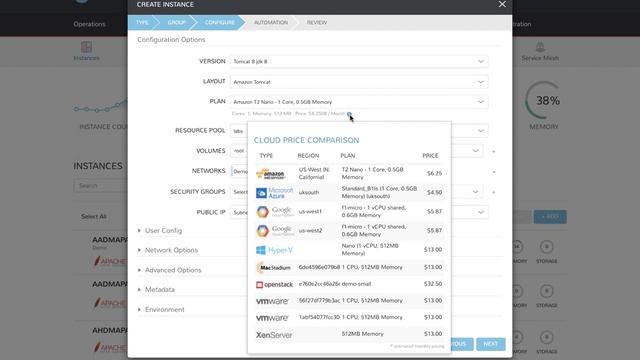Click the TYPE column header
The image size is (640, 360).
click(266, 156)
